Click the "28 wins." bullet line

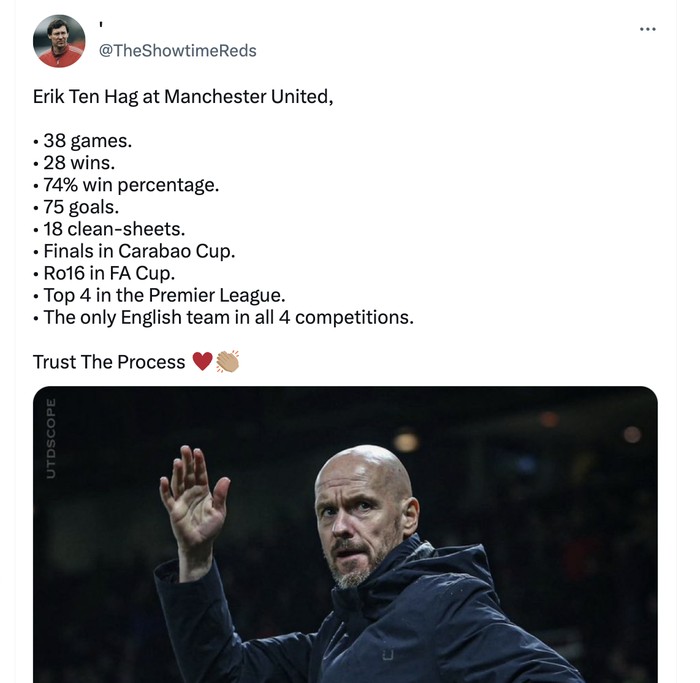click(x=79, y=163)
